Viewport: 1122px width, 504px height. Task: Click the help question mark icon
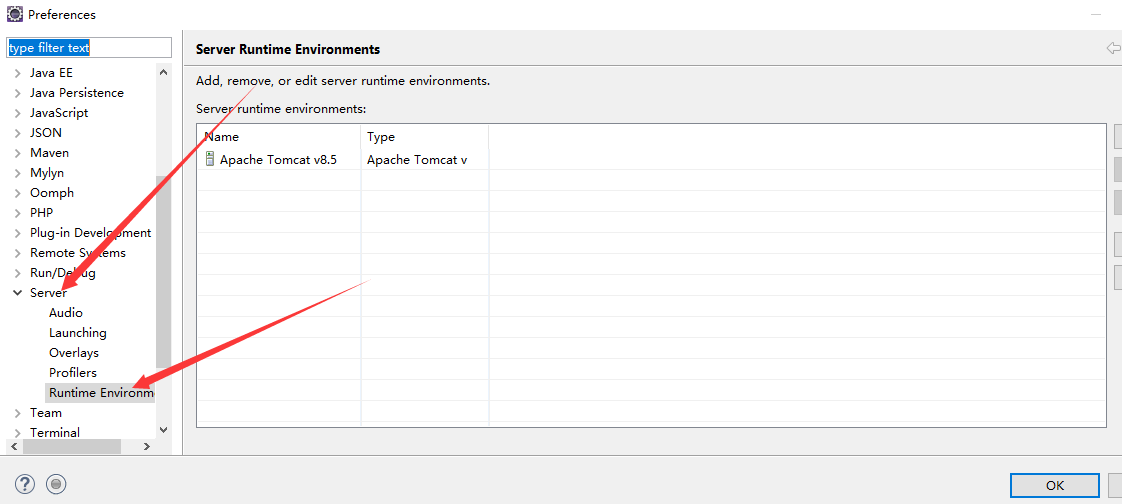pyautogui.click(x=25, y=484)
